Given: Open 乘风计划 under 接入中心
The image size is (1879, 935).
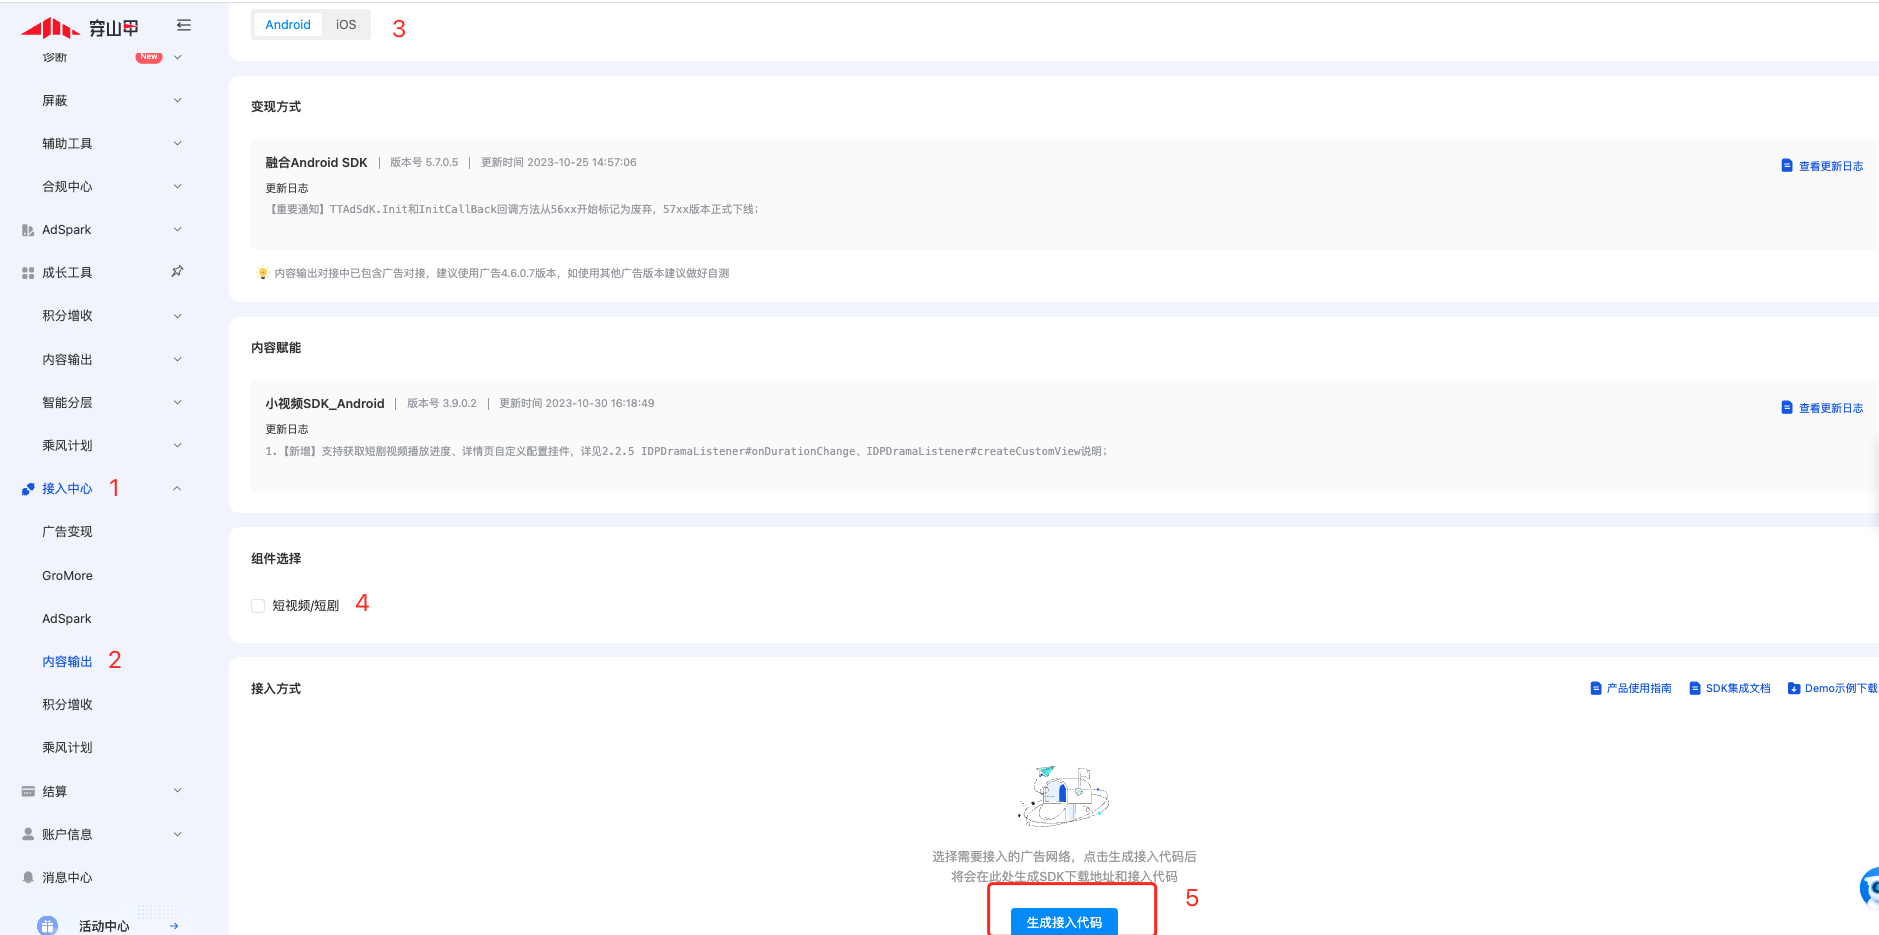Looking at the screenshot, I should click(x=67, y=748).
